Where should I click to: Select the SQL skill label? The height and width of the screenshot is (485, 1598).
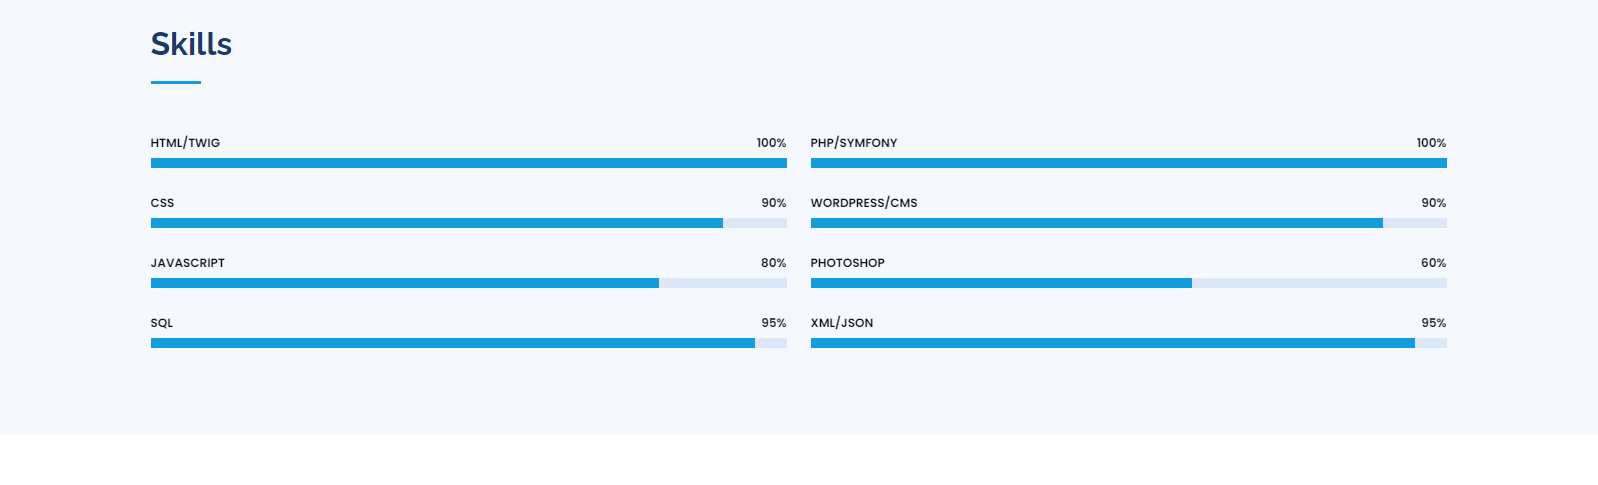(162, 323)
